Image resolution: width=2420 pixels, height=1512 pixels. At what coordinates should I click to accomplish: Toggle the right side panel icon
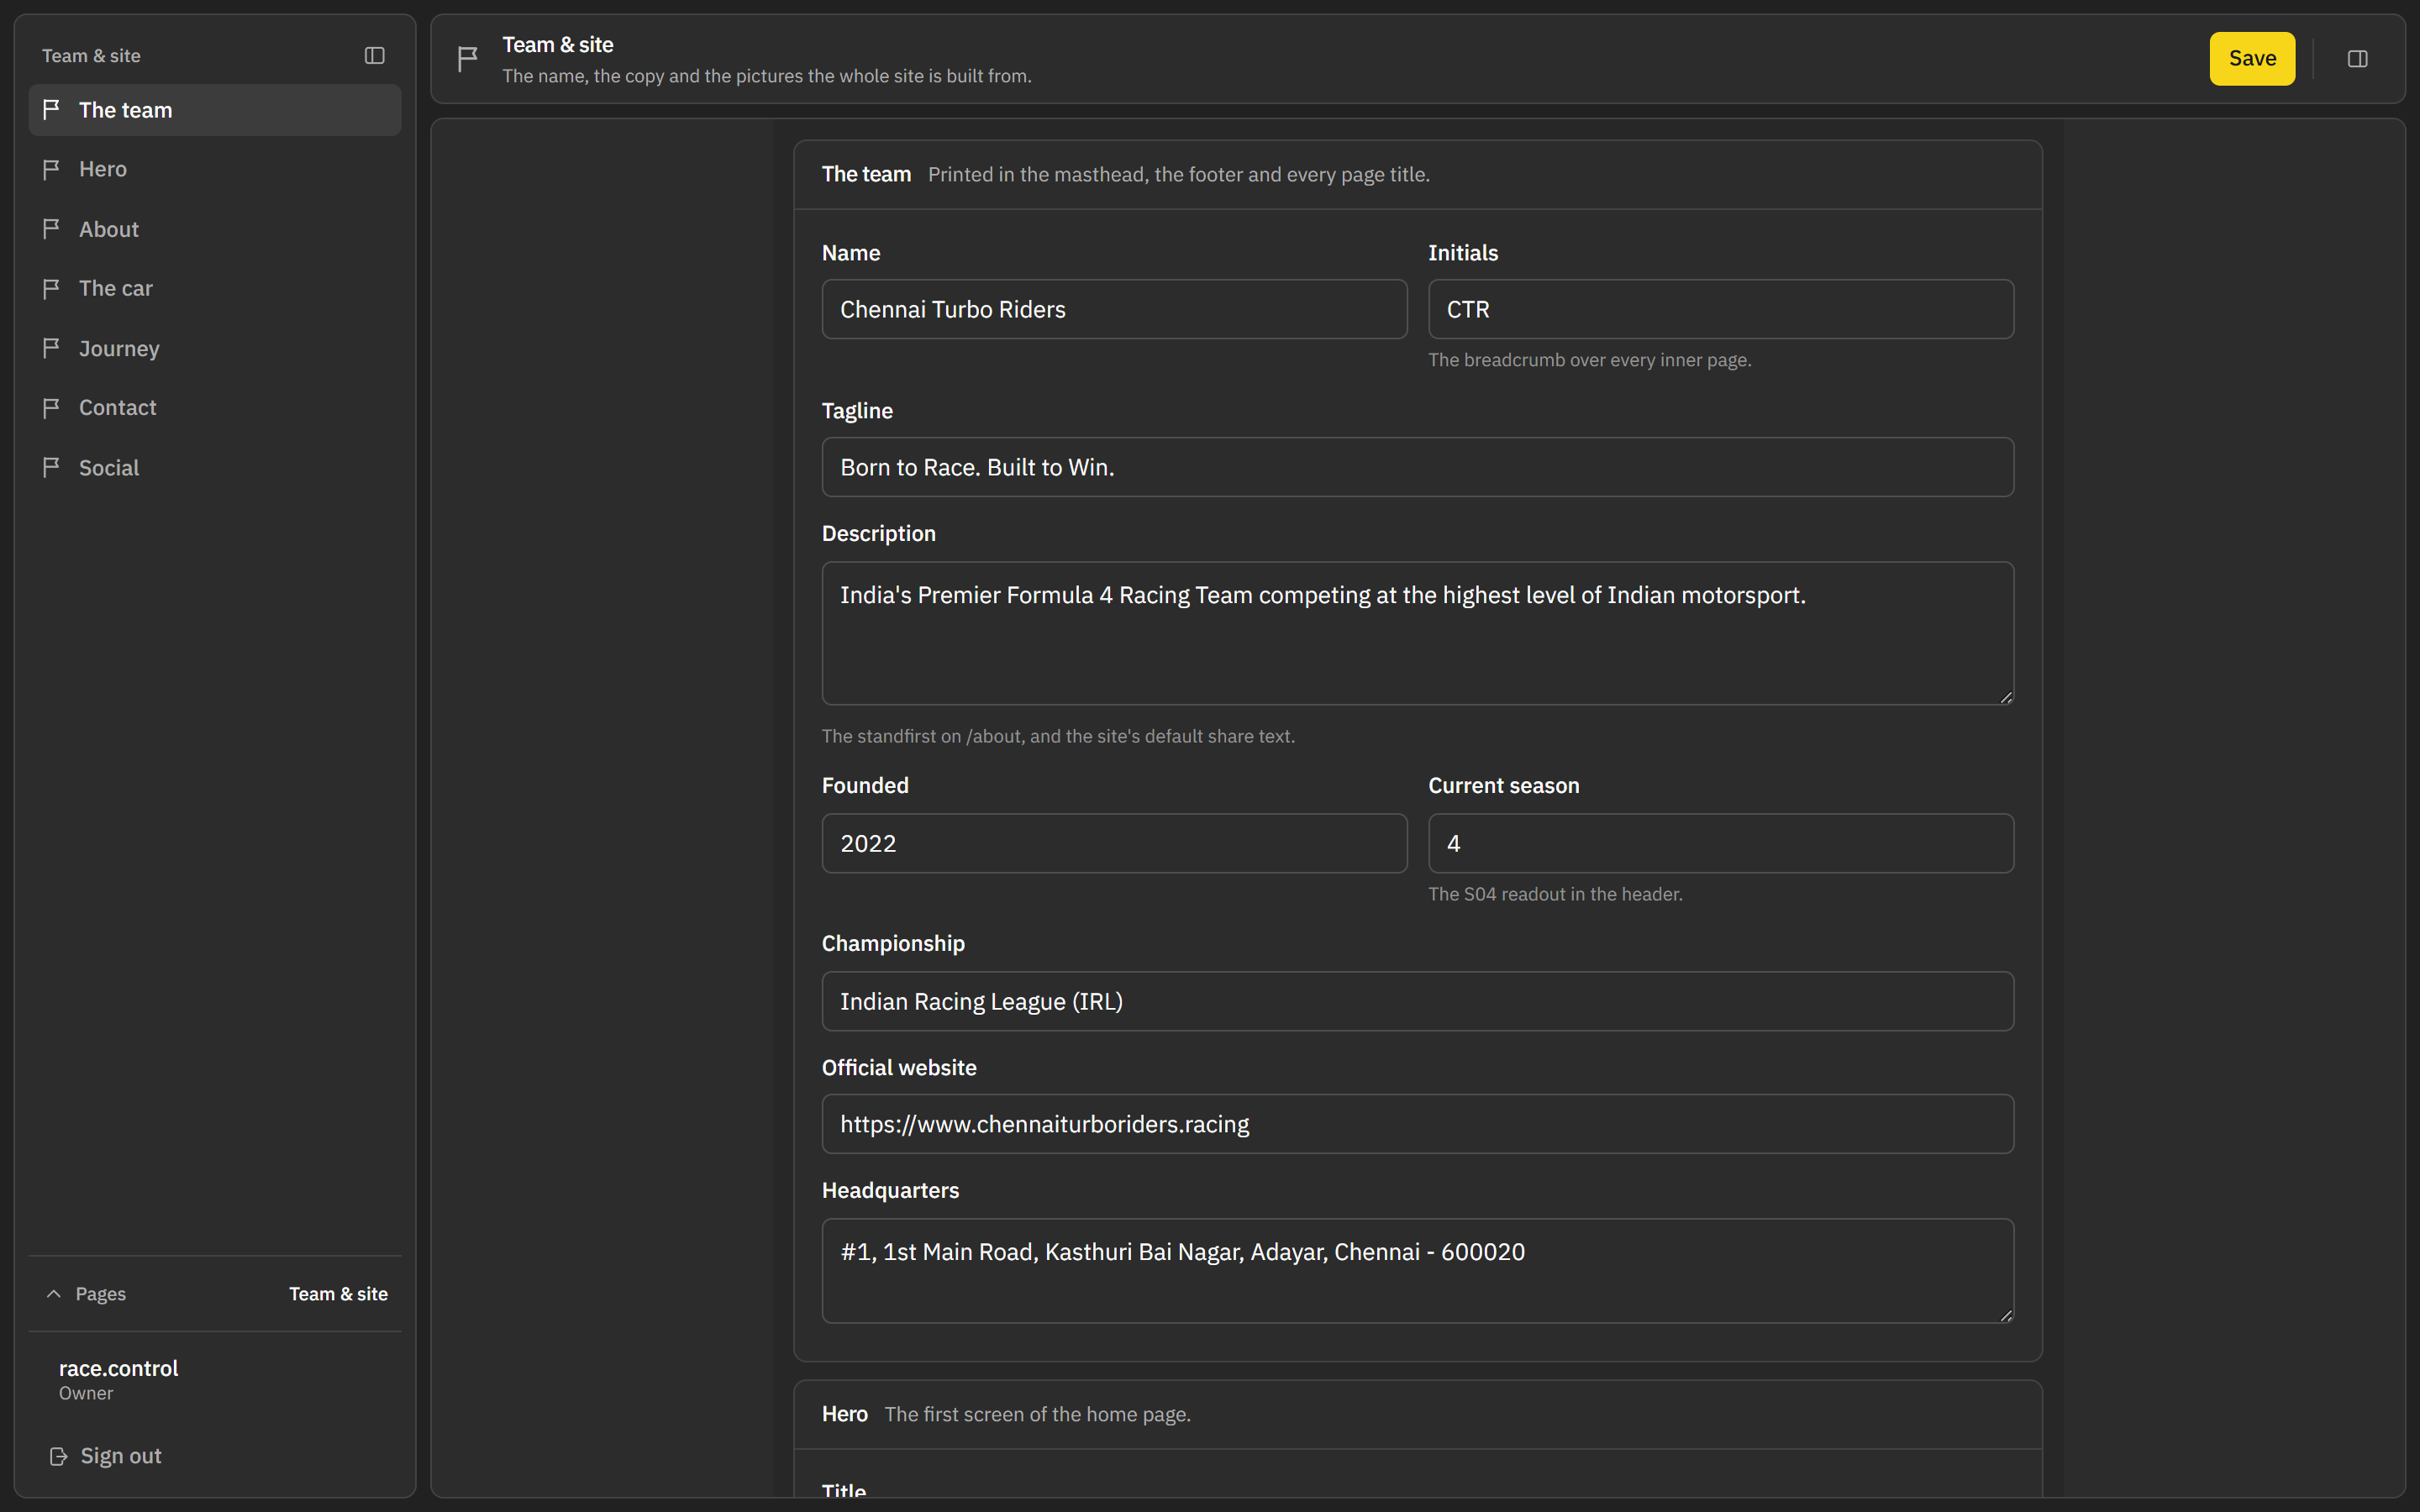click(x=2357, y=59)
